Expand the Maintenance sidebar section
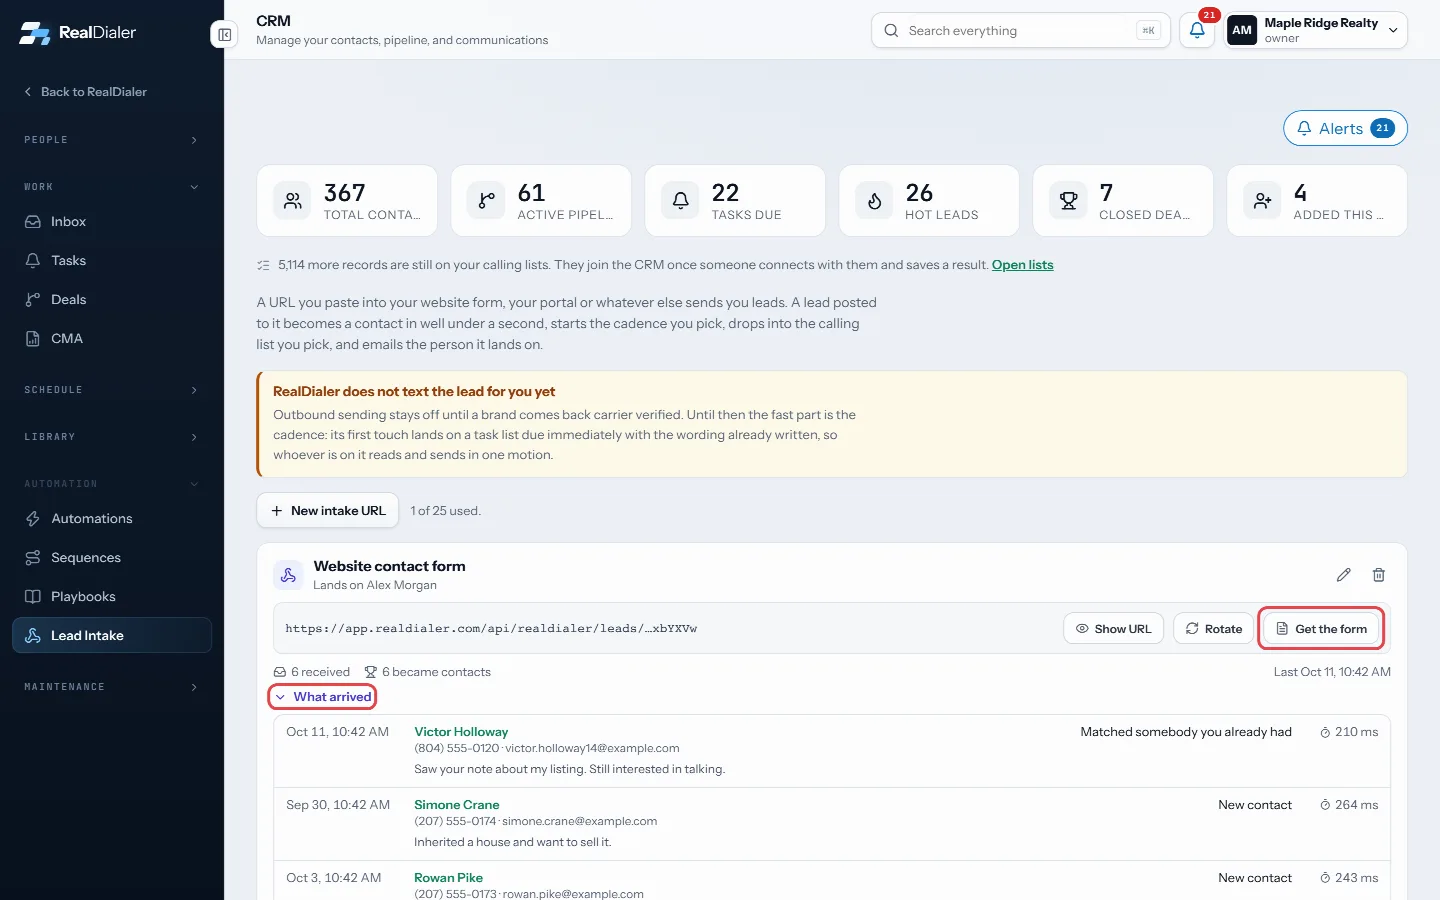Viewport: 1440px width, 900px height. pyautogui.click(x=112, y=687)
